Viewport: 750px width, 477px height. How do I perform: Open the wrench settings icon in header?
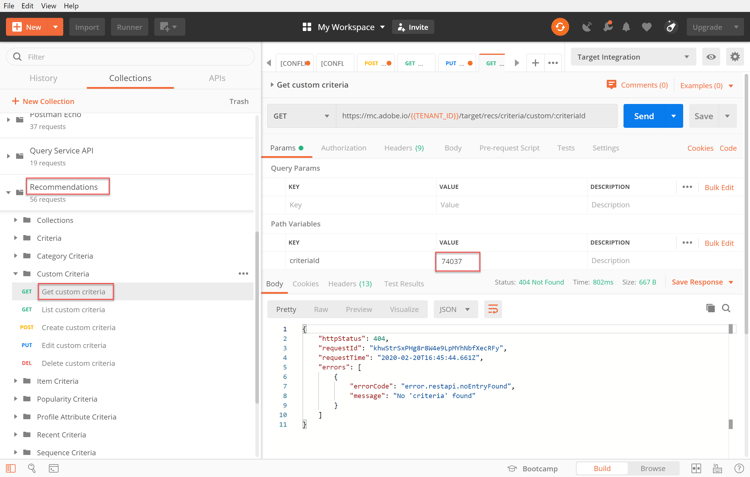607,27
